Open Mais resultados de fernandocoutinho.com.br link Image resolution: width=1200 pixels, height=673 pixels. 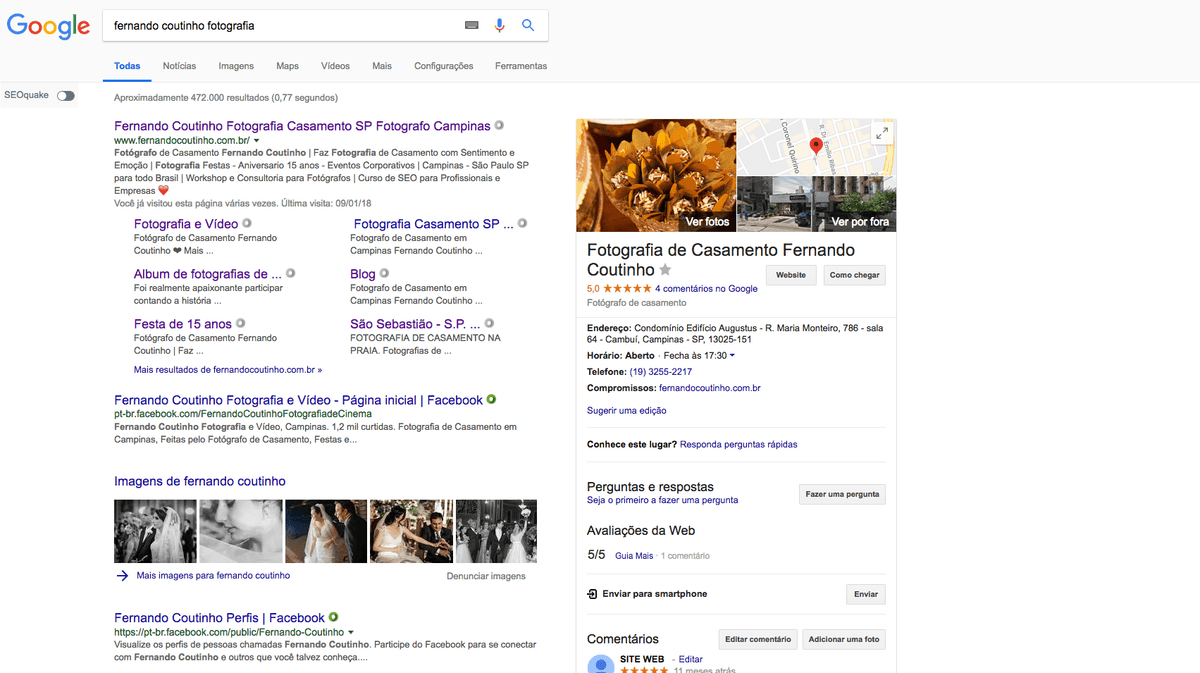(x=228, y=369)
